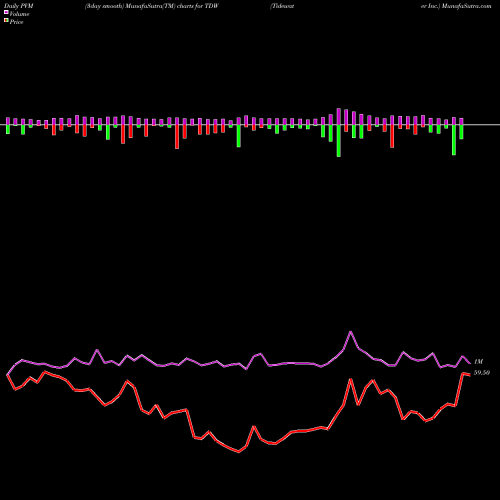The height and width of the screenshot is (500, 500).
Task: Click the '(3day smooth) MunafaSutra(TM) charts for TDW' heading
Action: point(152,6)
